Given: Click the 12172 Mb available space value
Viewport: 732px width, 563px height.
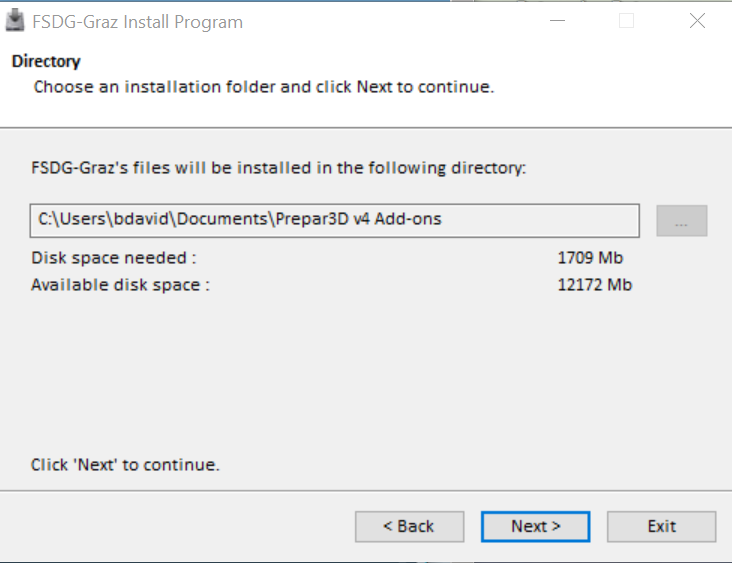Looking at the screenshot, I should 594,285.
